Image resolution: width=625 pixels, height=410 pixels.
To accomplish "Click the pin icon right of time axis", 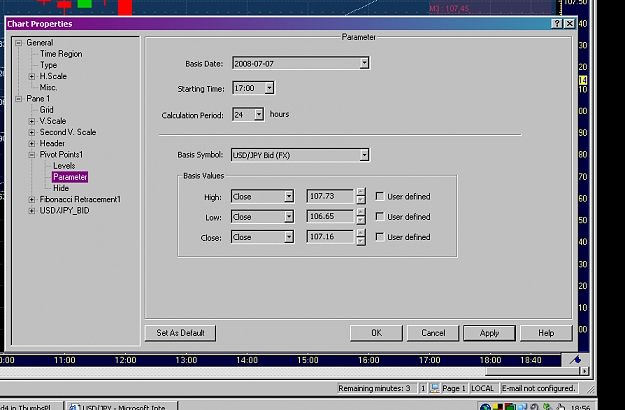I will pos(575,360).
